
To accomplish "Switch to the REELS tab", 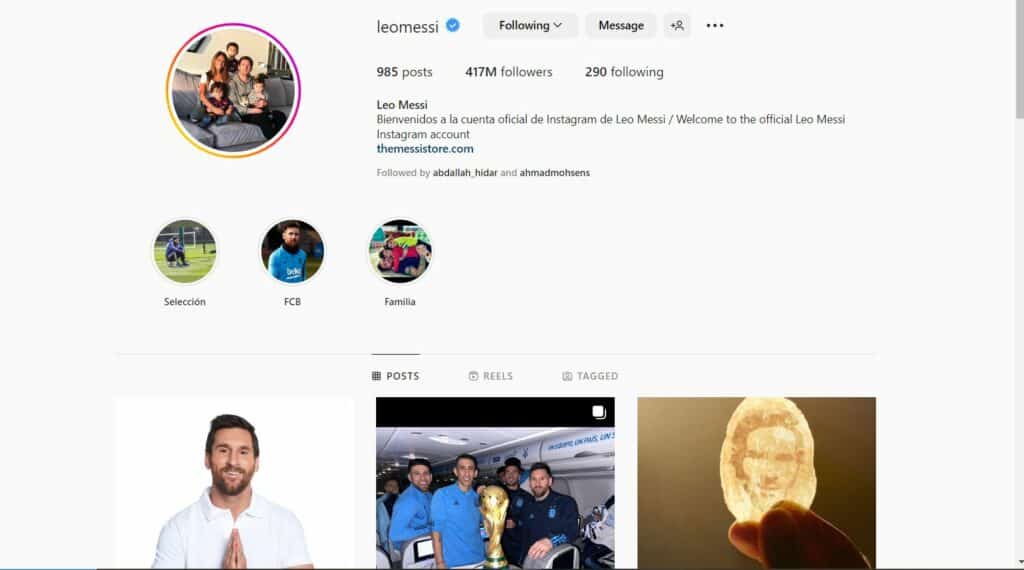I will point(490,376).
